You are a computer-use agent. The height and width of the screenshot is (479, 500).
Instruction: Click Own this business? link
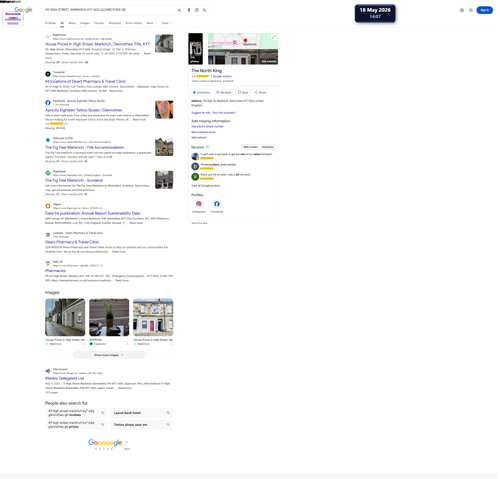[x=225, y=113]
